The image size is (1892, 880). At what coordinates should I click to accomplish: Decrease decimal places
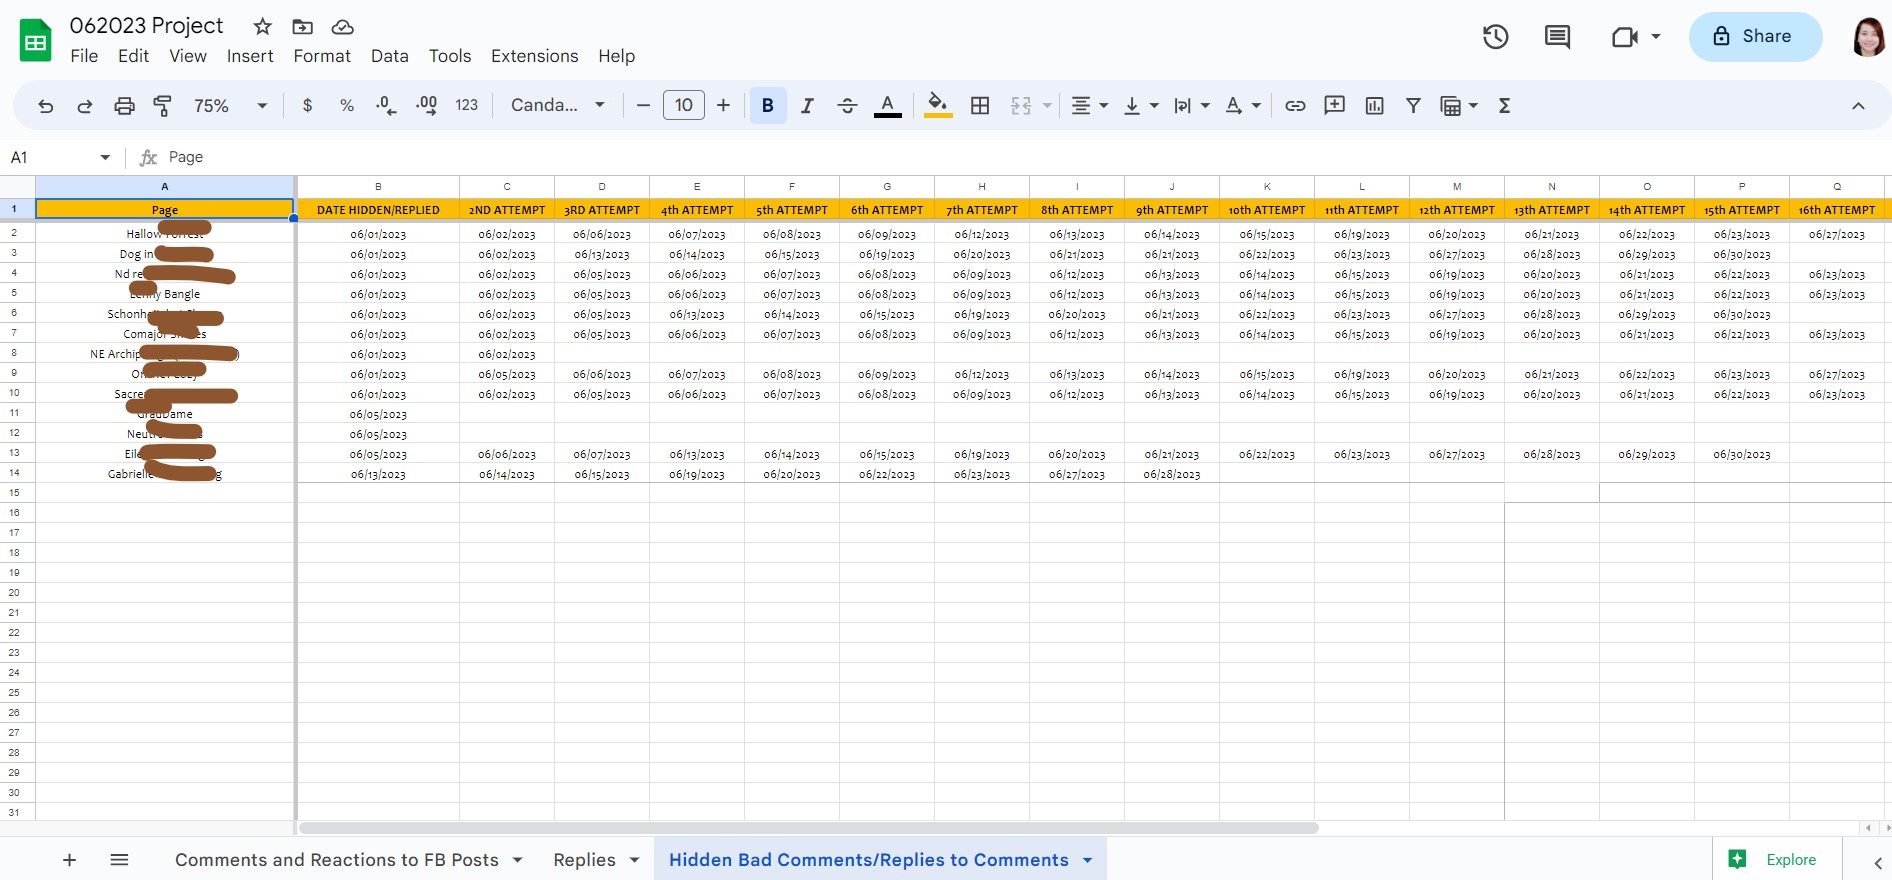tap(386, 105)
